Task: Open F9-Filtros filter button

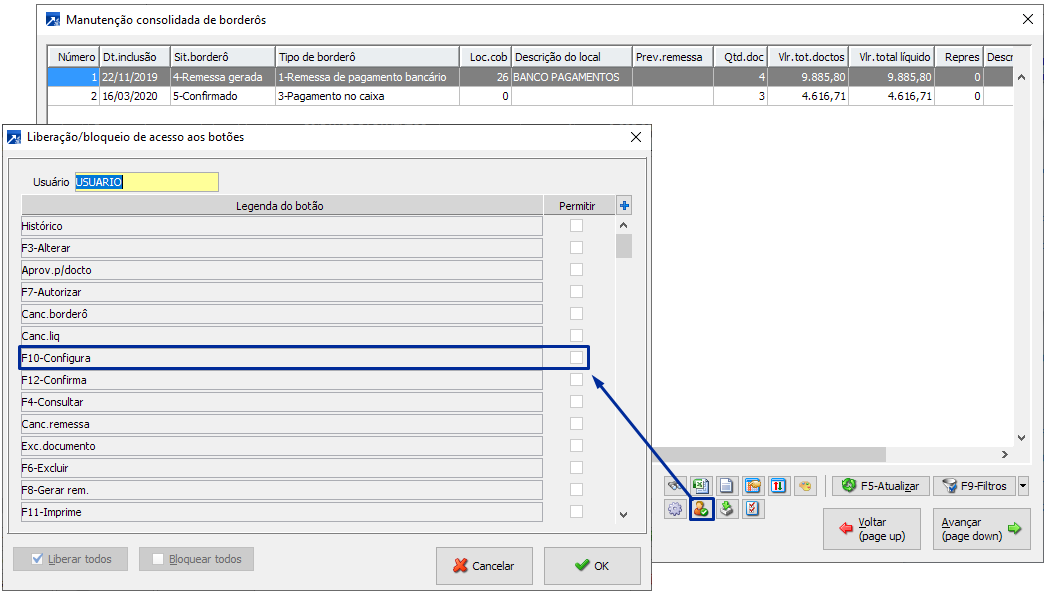Action: click(x=974, y=486)
